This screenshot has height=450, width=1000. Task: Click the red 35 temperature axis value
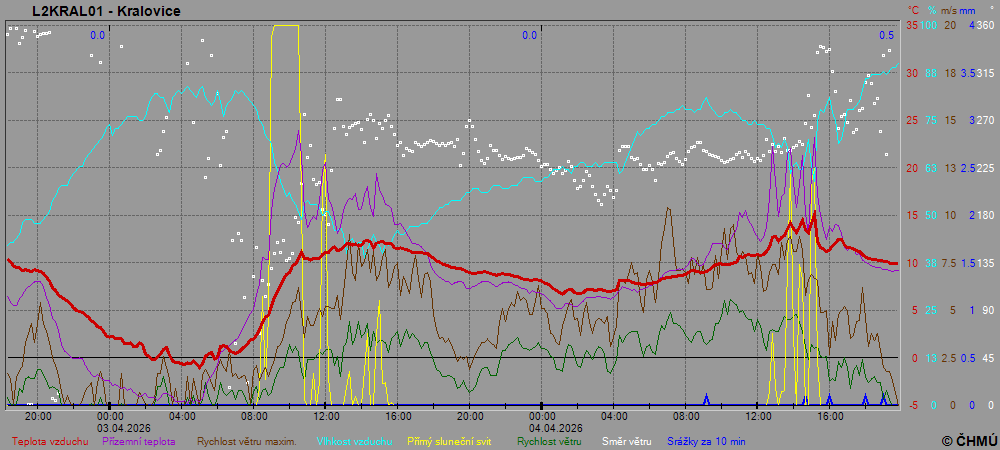tap(911, 25)
